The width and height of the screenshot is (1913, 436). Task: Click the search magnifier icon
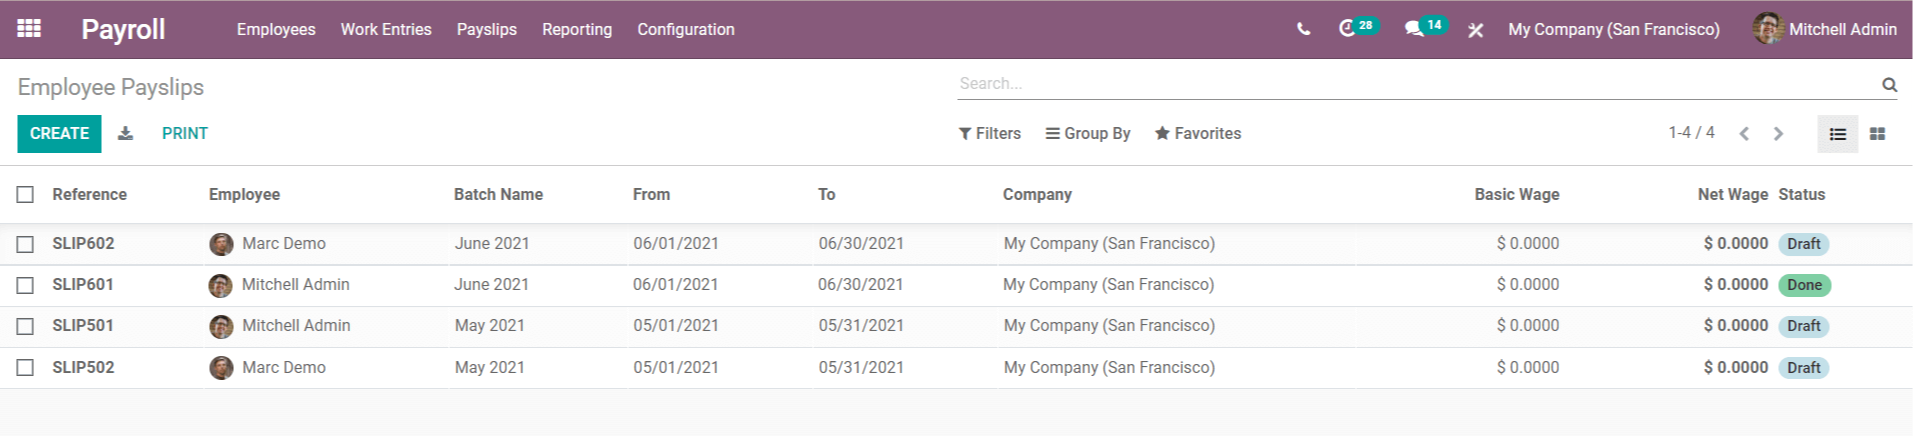coord(1889,84)
